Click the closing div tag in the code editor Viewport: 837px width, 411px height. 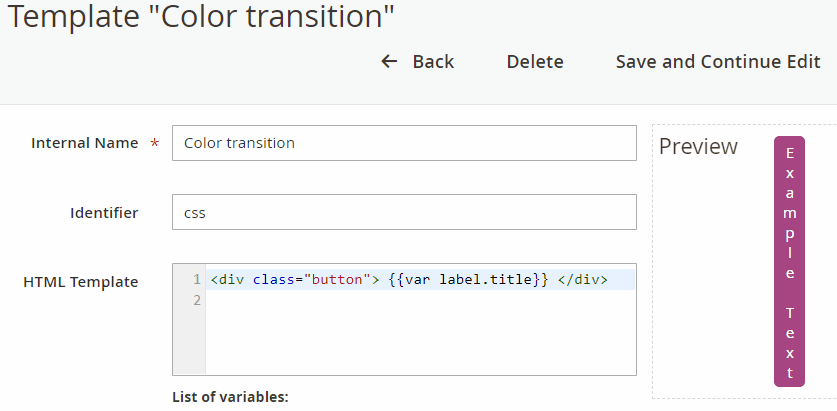[582, 279]
